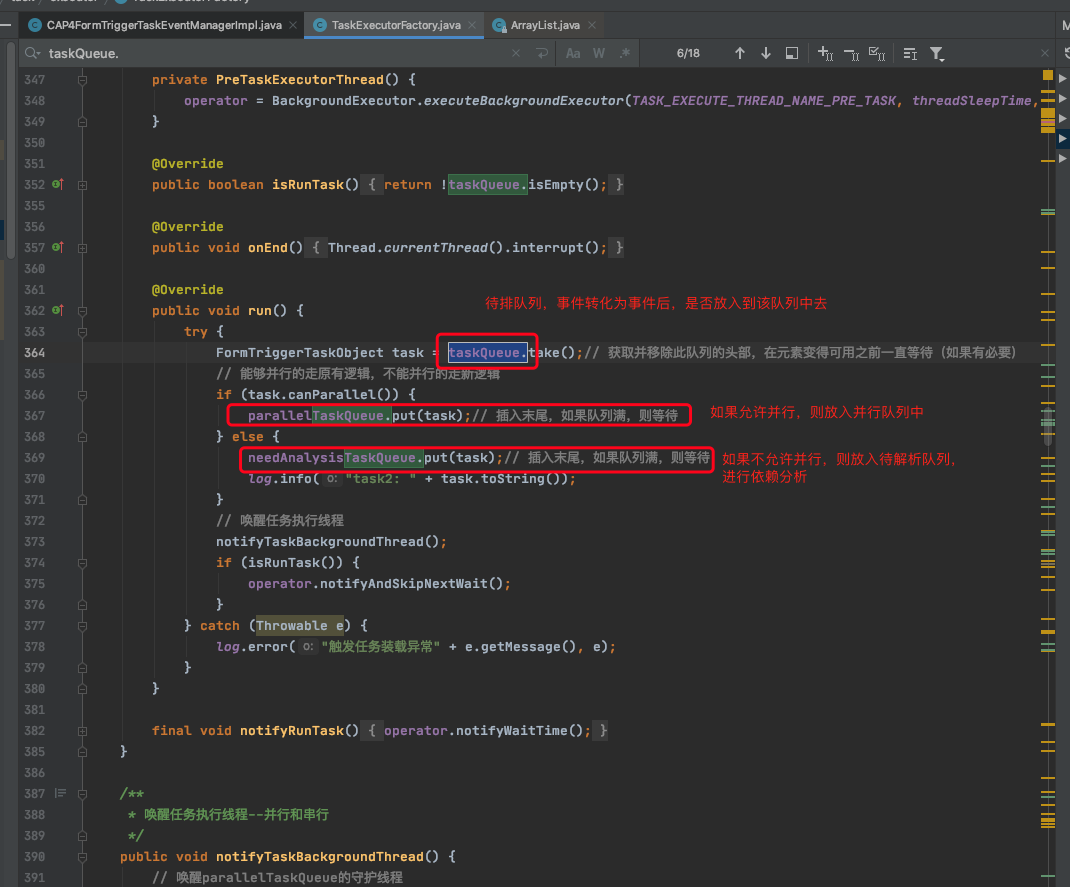Screen dimensions: 1070x887
Task: Toggle whole words (W) search option
Action: [599, 53]
